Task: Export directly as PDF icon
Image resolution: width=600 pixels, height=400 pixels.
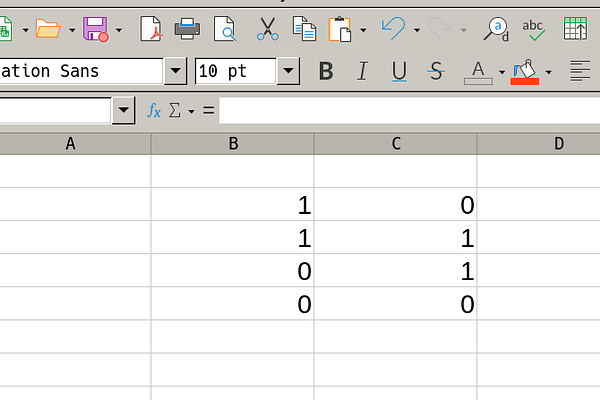Action: tap(151, 29)
